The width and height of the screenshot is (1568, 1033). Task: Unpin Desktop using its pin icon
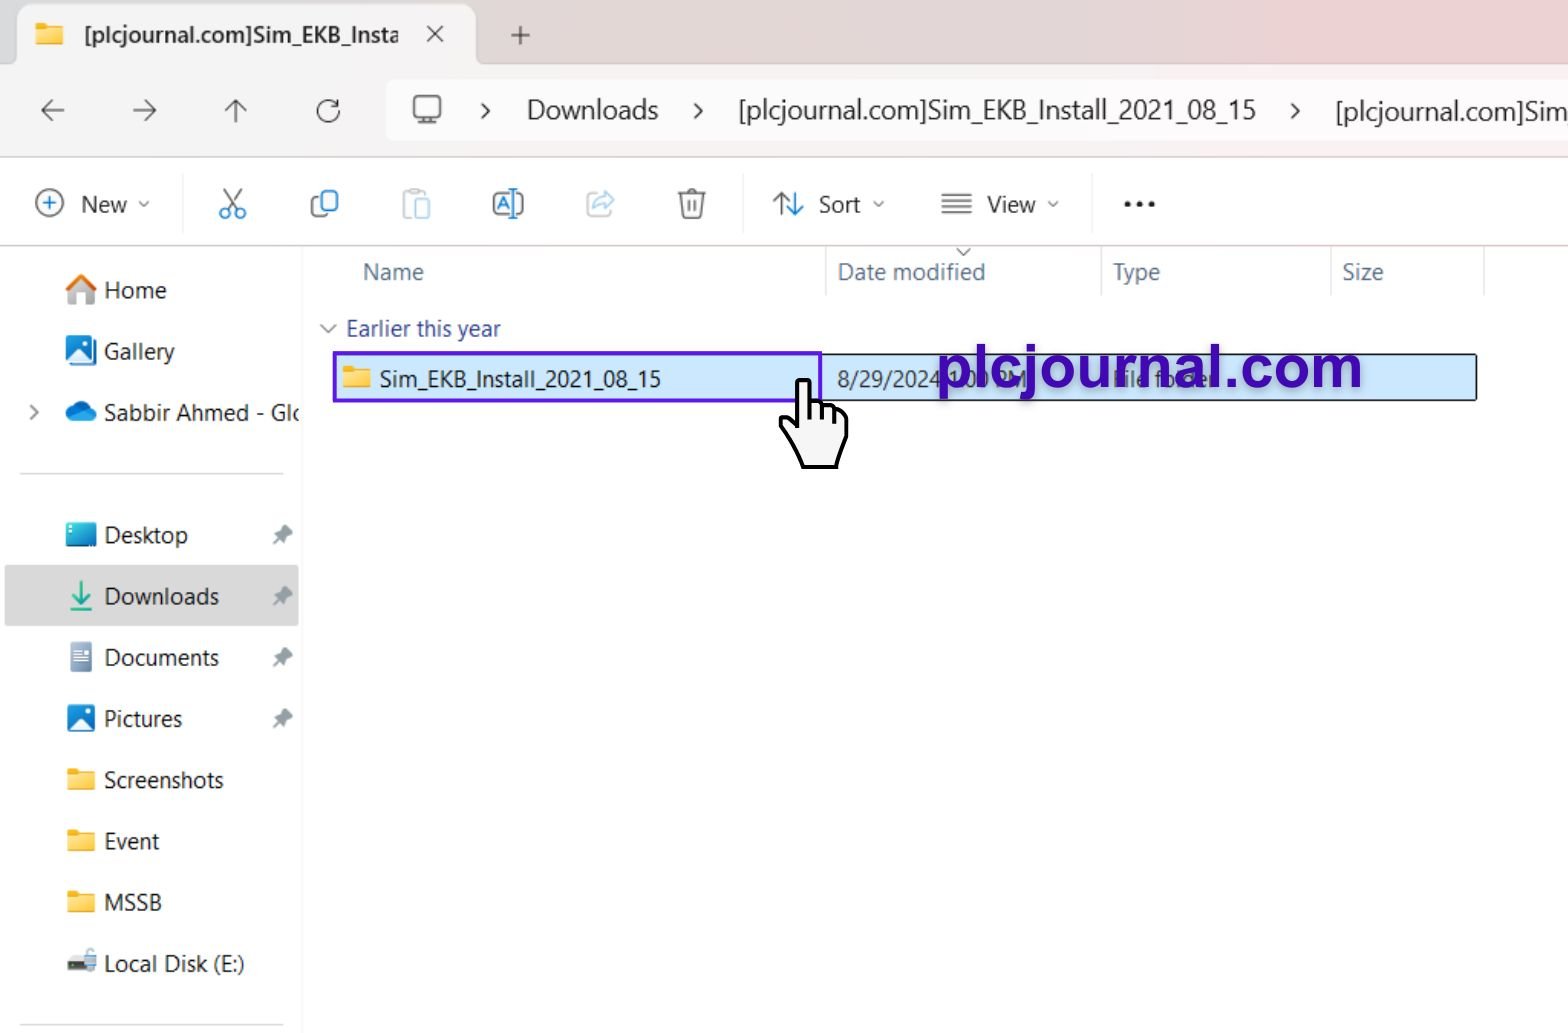coord(282,535)
